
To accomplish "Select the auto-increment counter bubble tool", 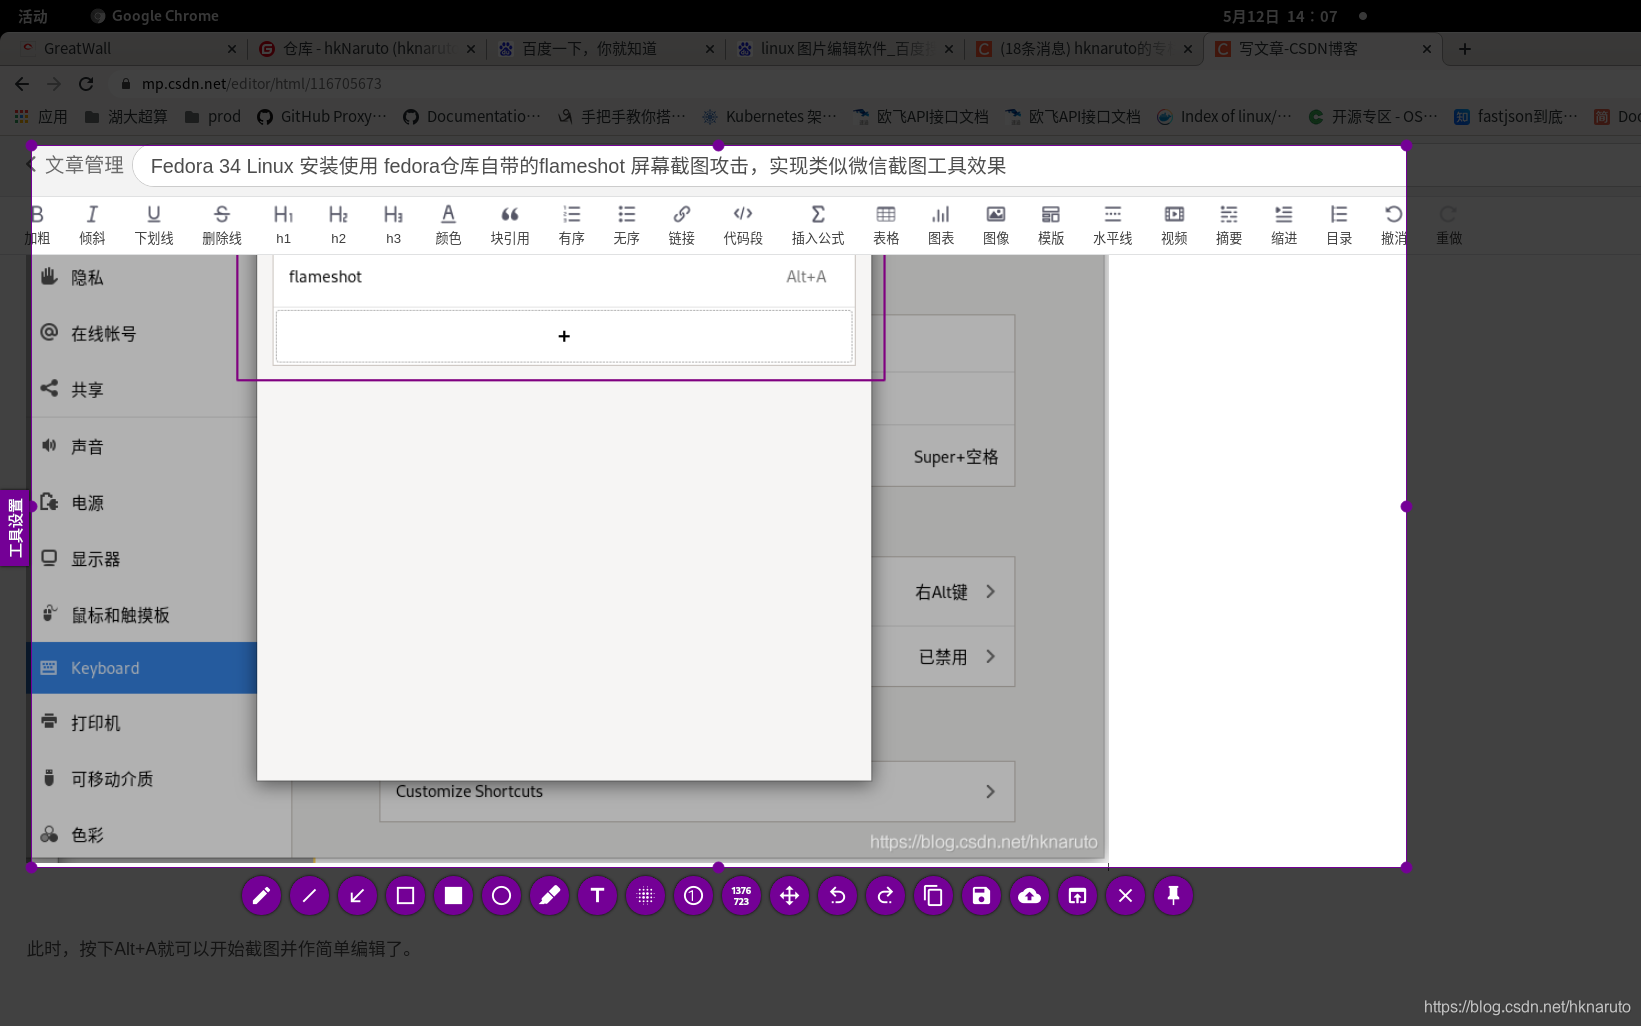I will (693, 896).
